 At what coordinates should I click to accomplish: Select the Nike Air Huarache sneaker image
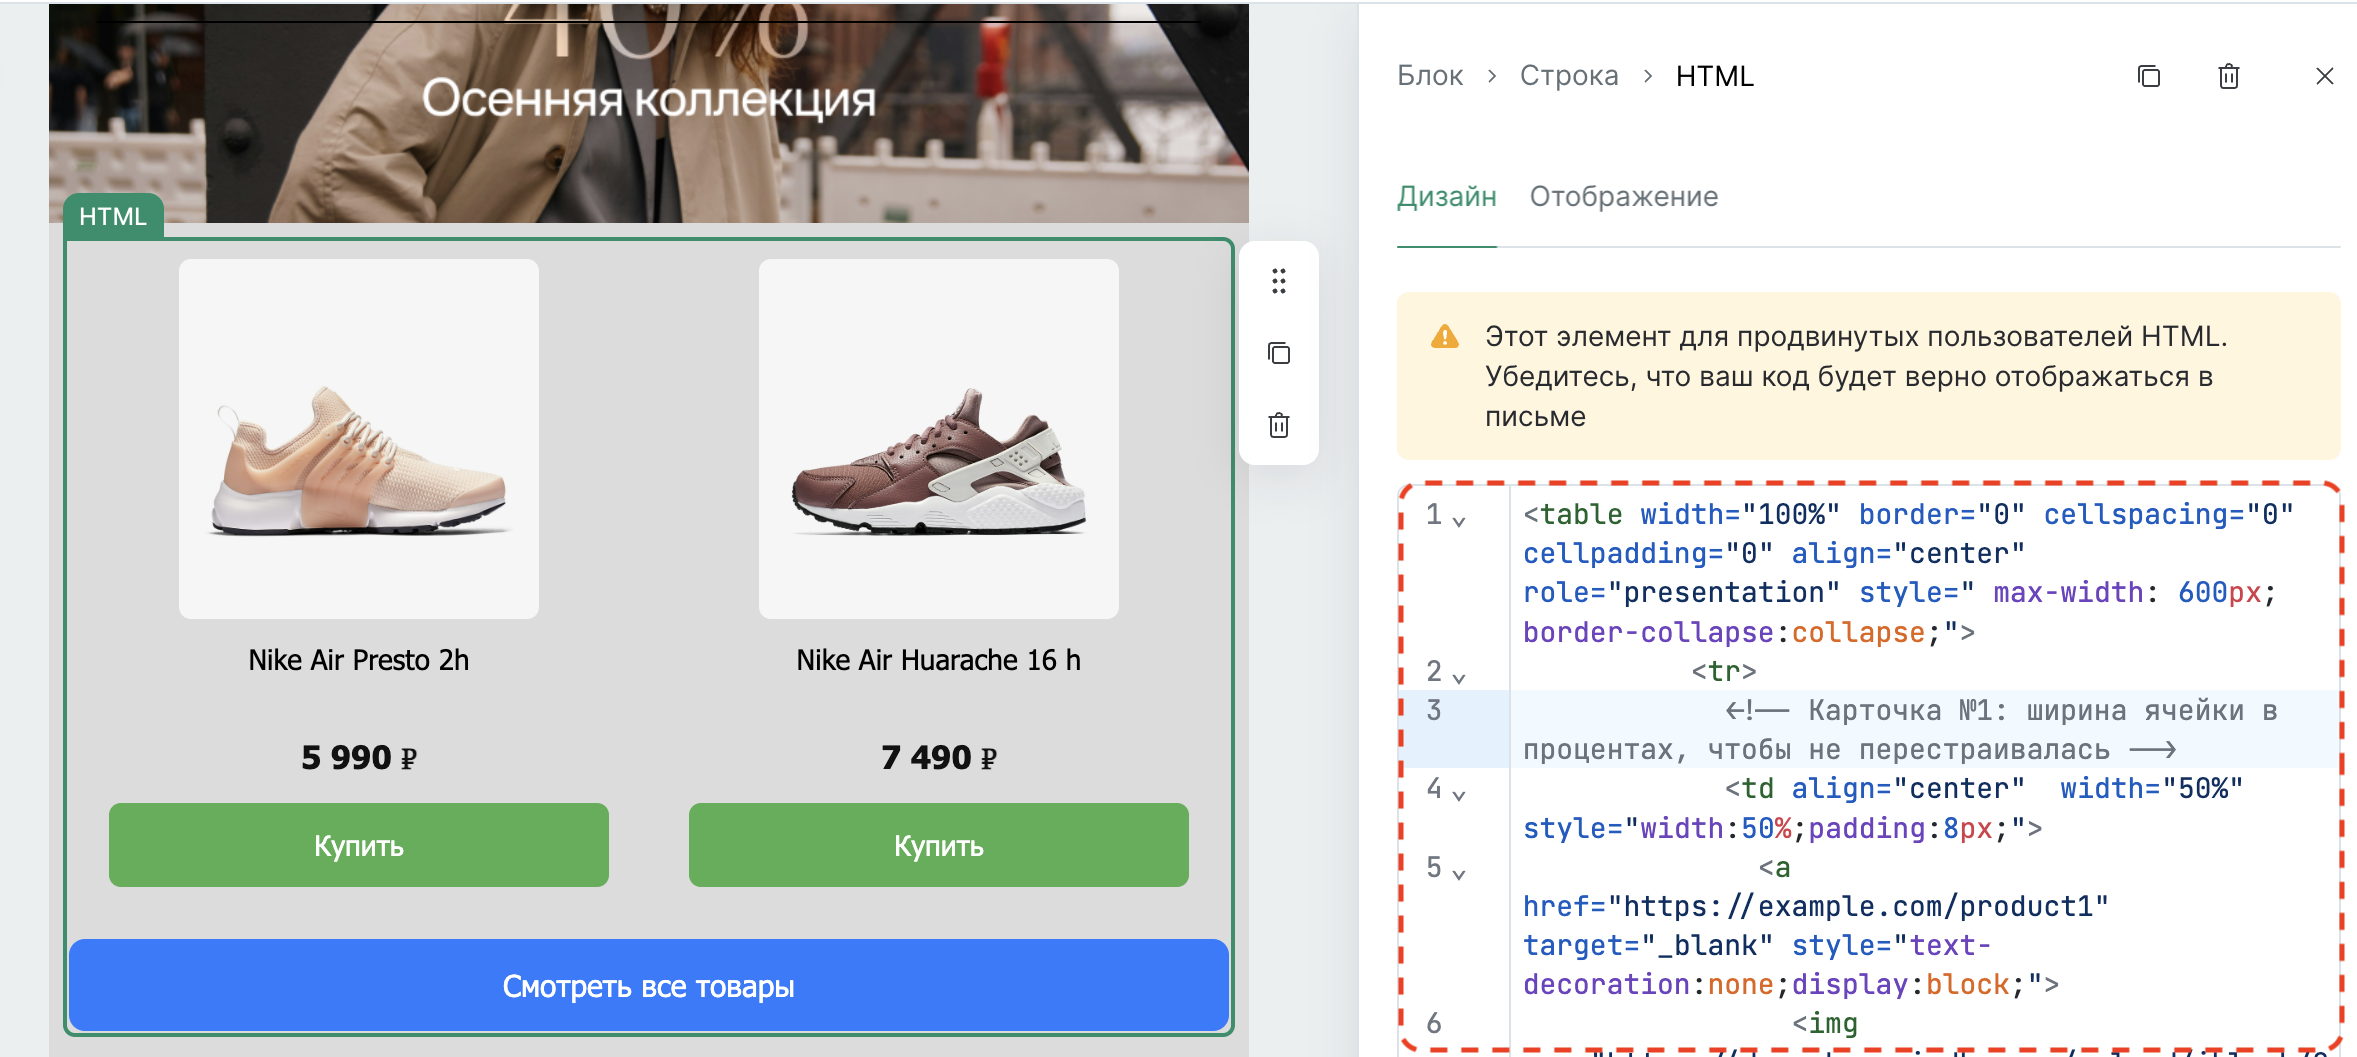(939, 439)
